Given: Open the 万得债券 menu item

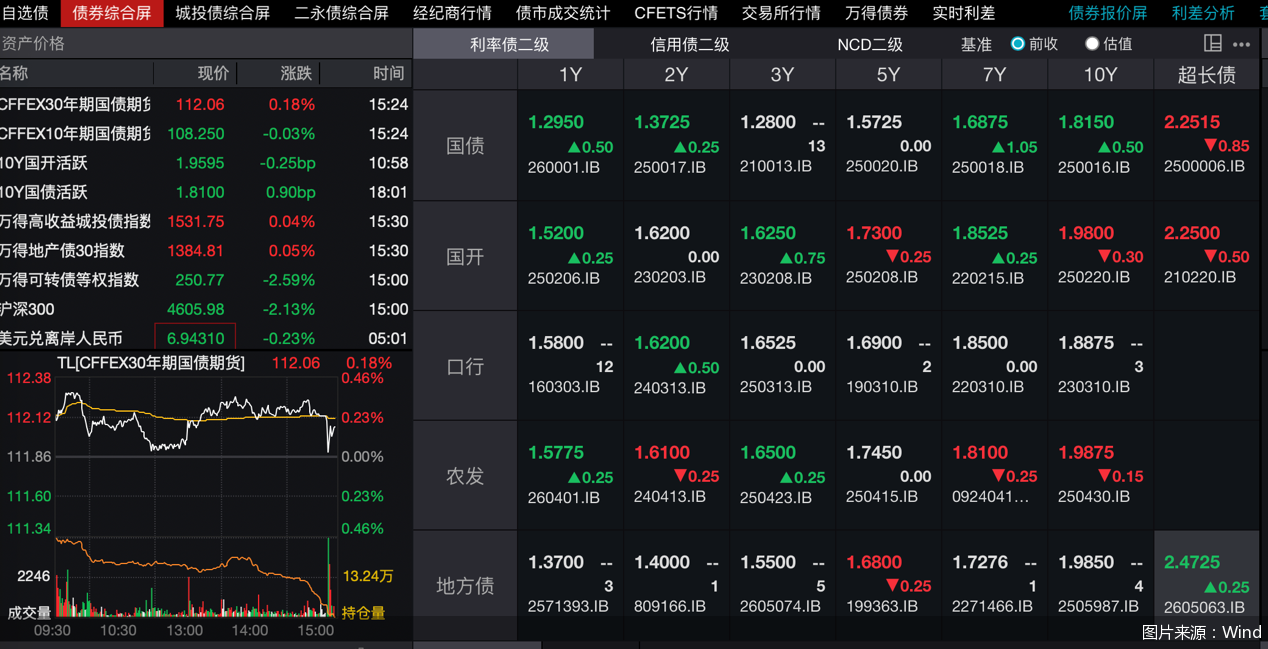Looking at the screenshot, I should click(881, 14).
